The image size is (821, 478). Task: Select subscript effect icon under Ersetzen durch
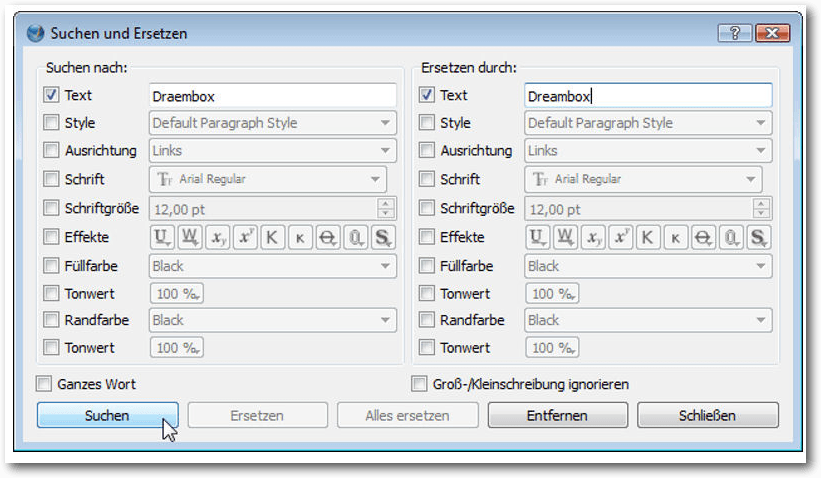tap(593, 238)
